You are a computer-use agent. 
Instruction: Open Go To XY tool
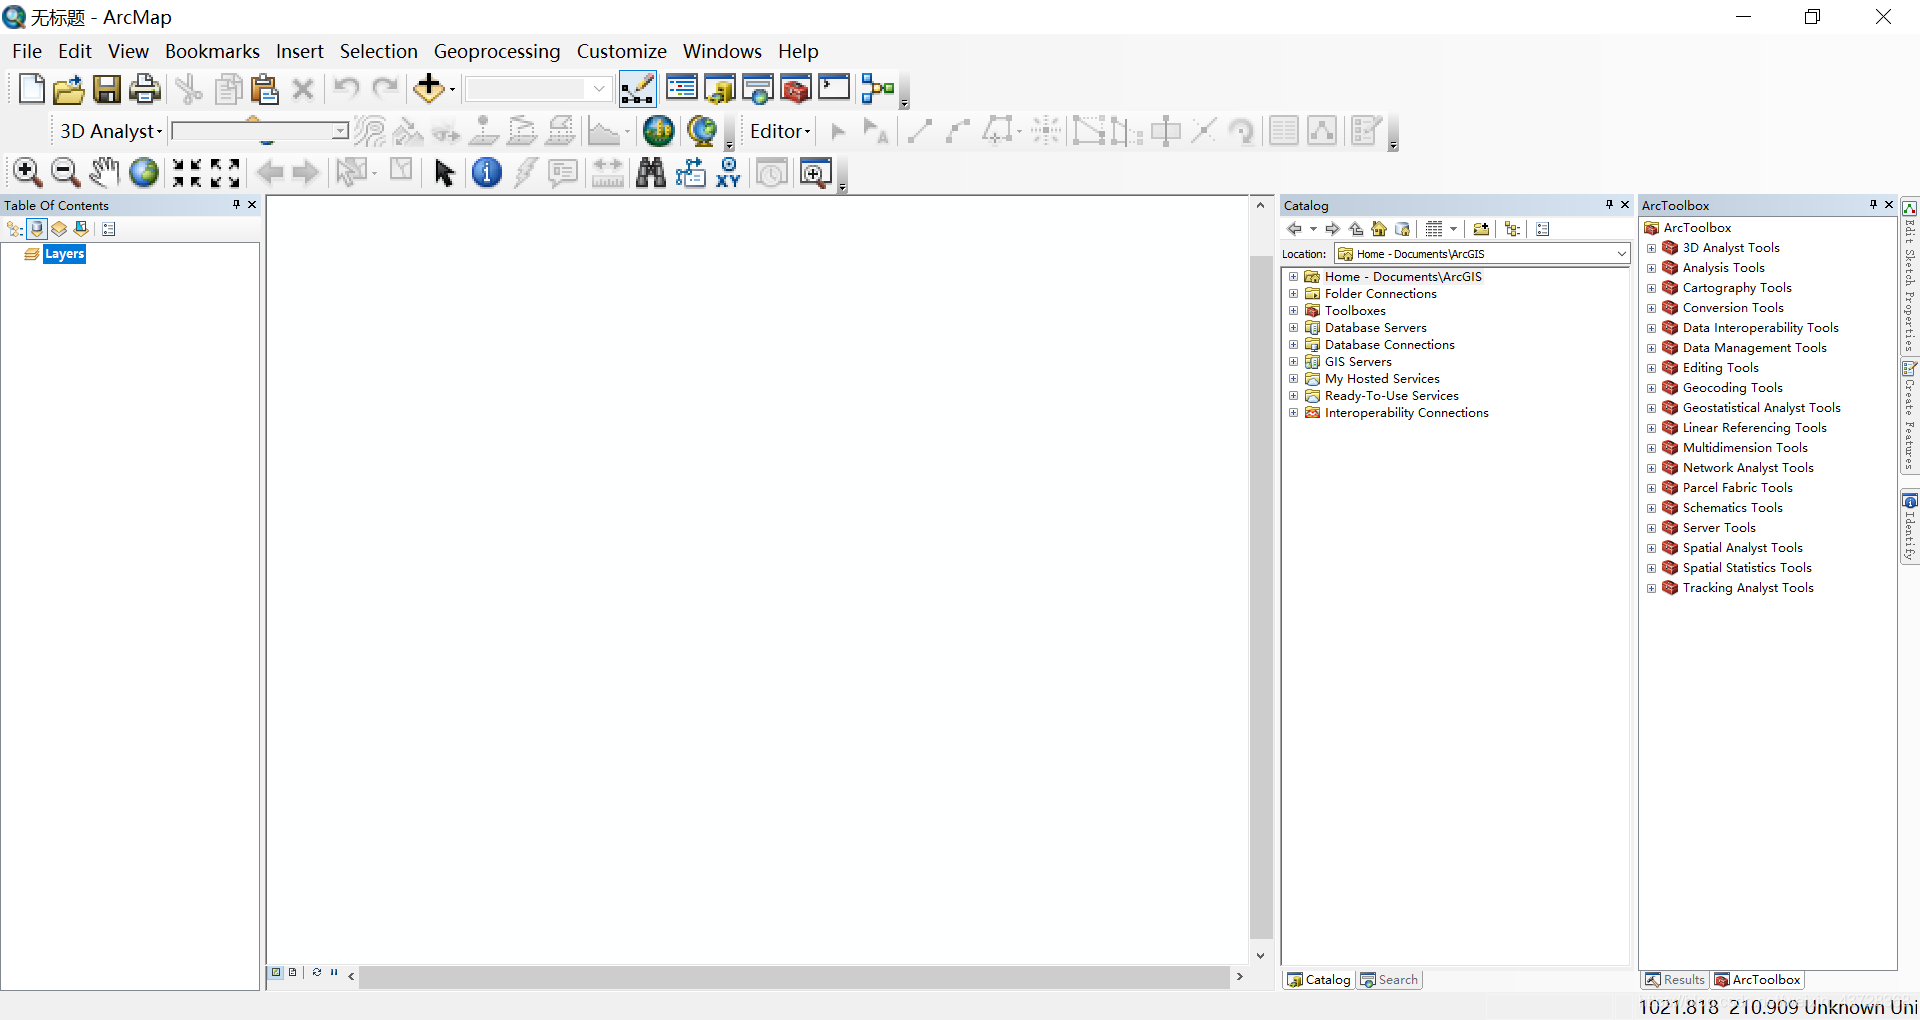(729, 172)
